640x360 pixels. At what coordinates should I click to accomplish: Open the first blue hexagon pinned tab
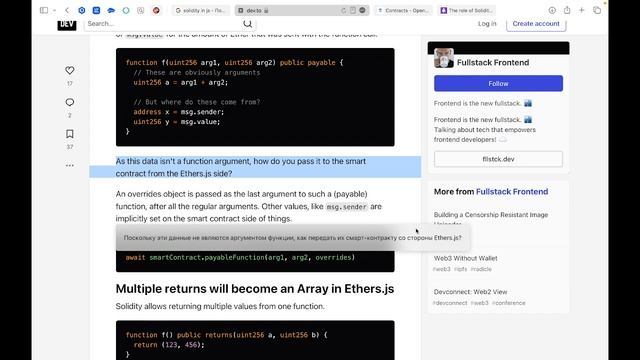click(82, 10)
